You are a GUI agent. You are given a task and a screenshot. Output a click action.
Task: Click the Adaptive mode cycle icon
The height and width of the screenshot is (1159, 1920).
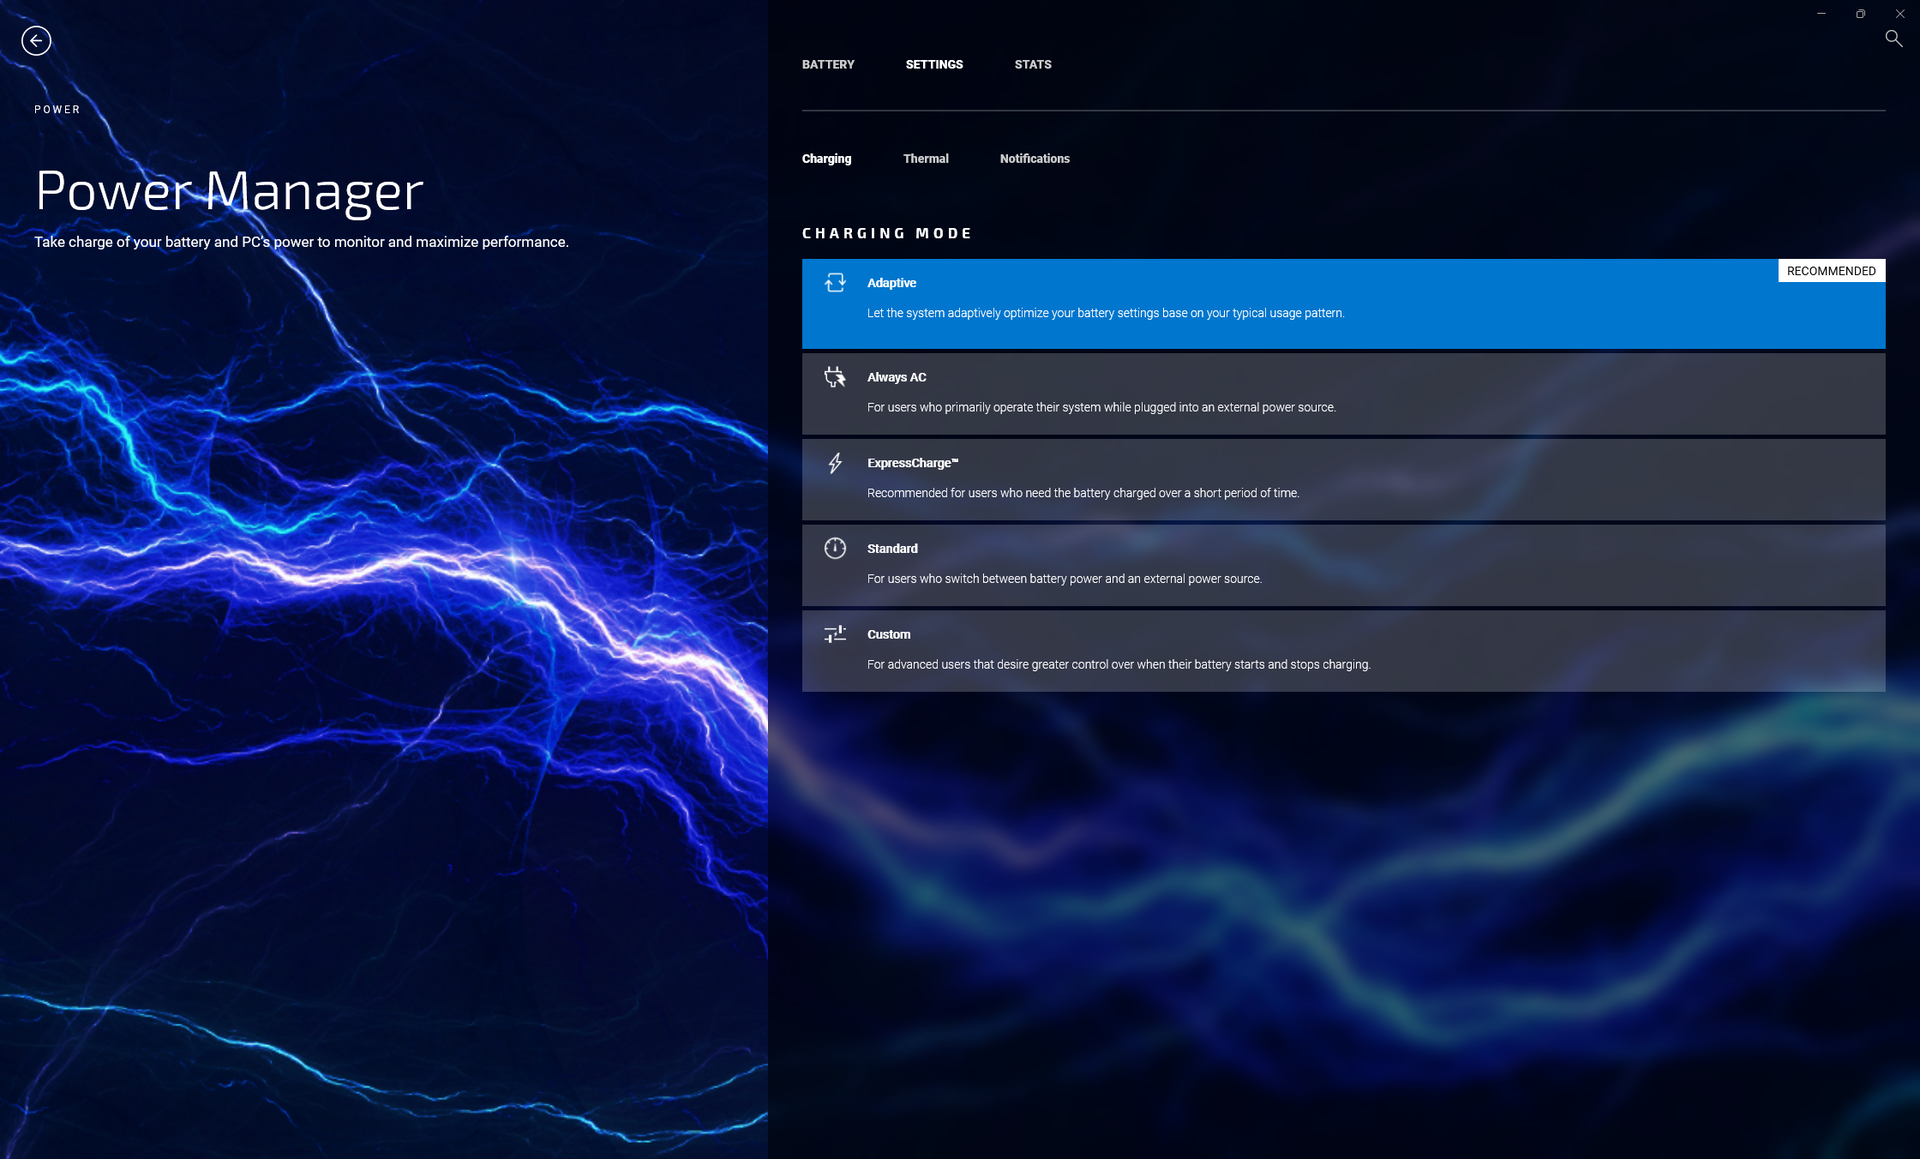click(x=835, y=283)
